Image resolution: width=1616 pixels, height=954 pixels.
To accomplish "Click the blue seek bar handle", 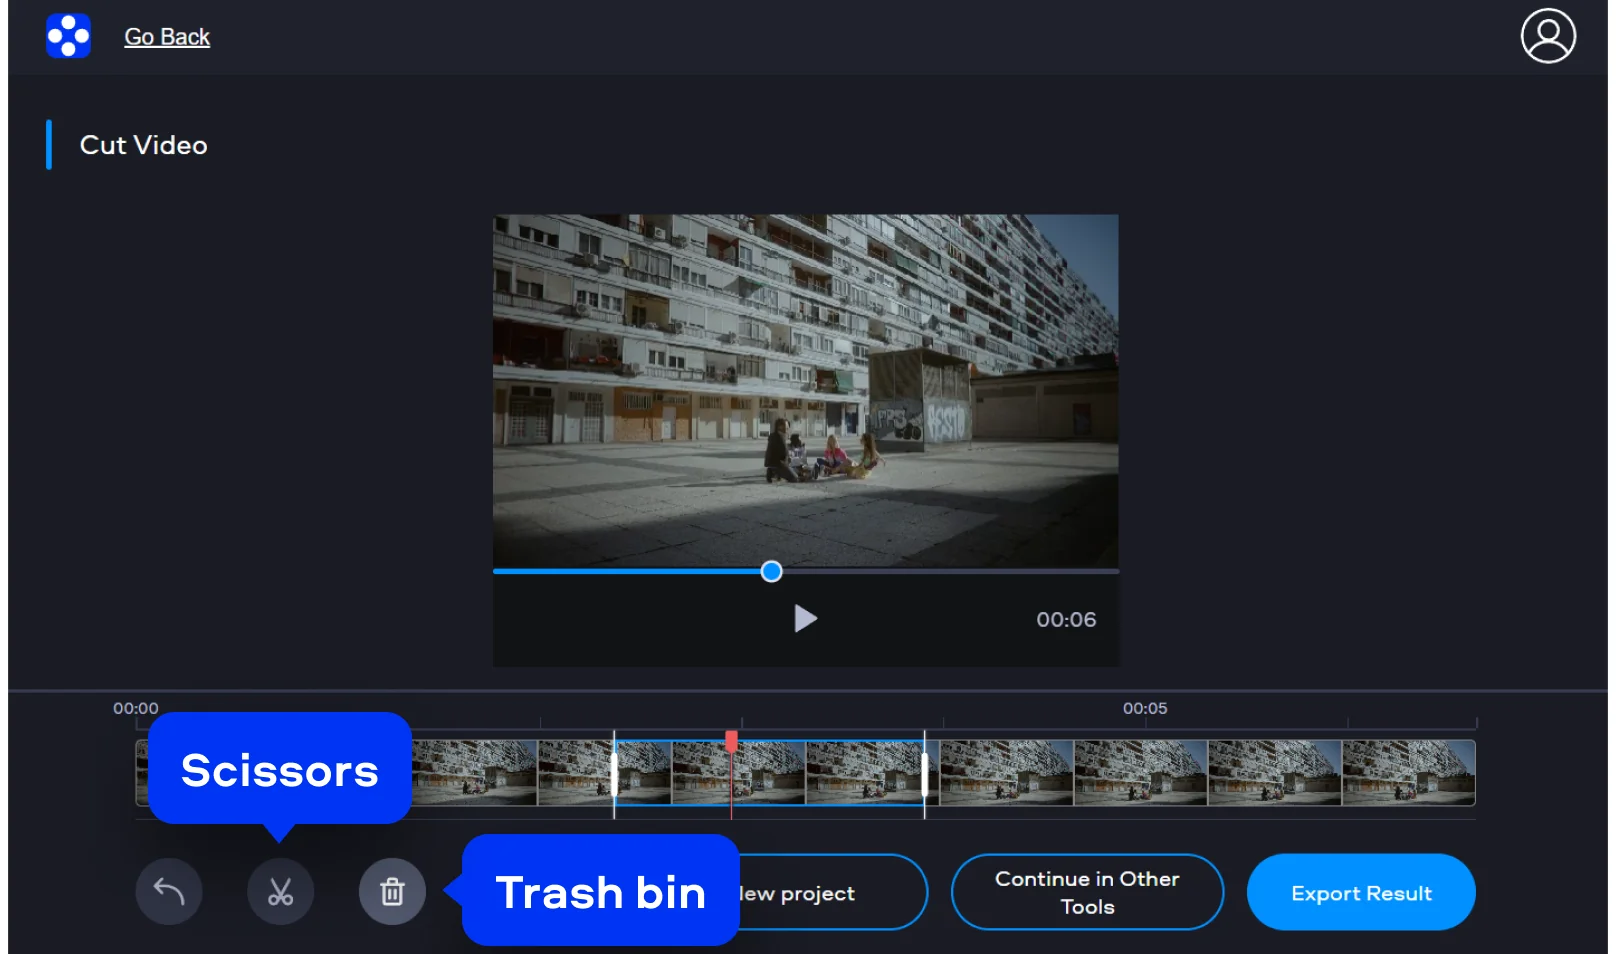I will coord(771,571).
